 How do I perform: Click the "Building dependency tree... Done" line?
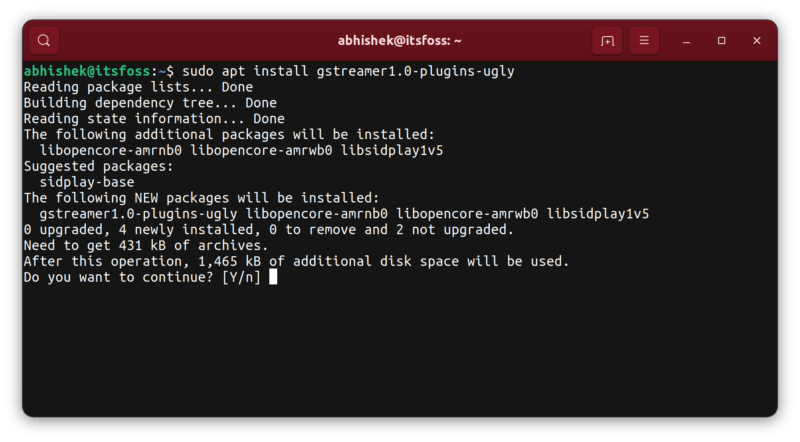pos(150,103)
